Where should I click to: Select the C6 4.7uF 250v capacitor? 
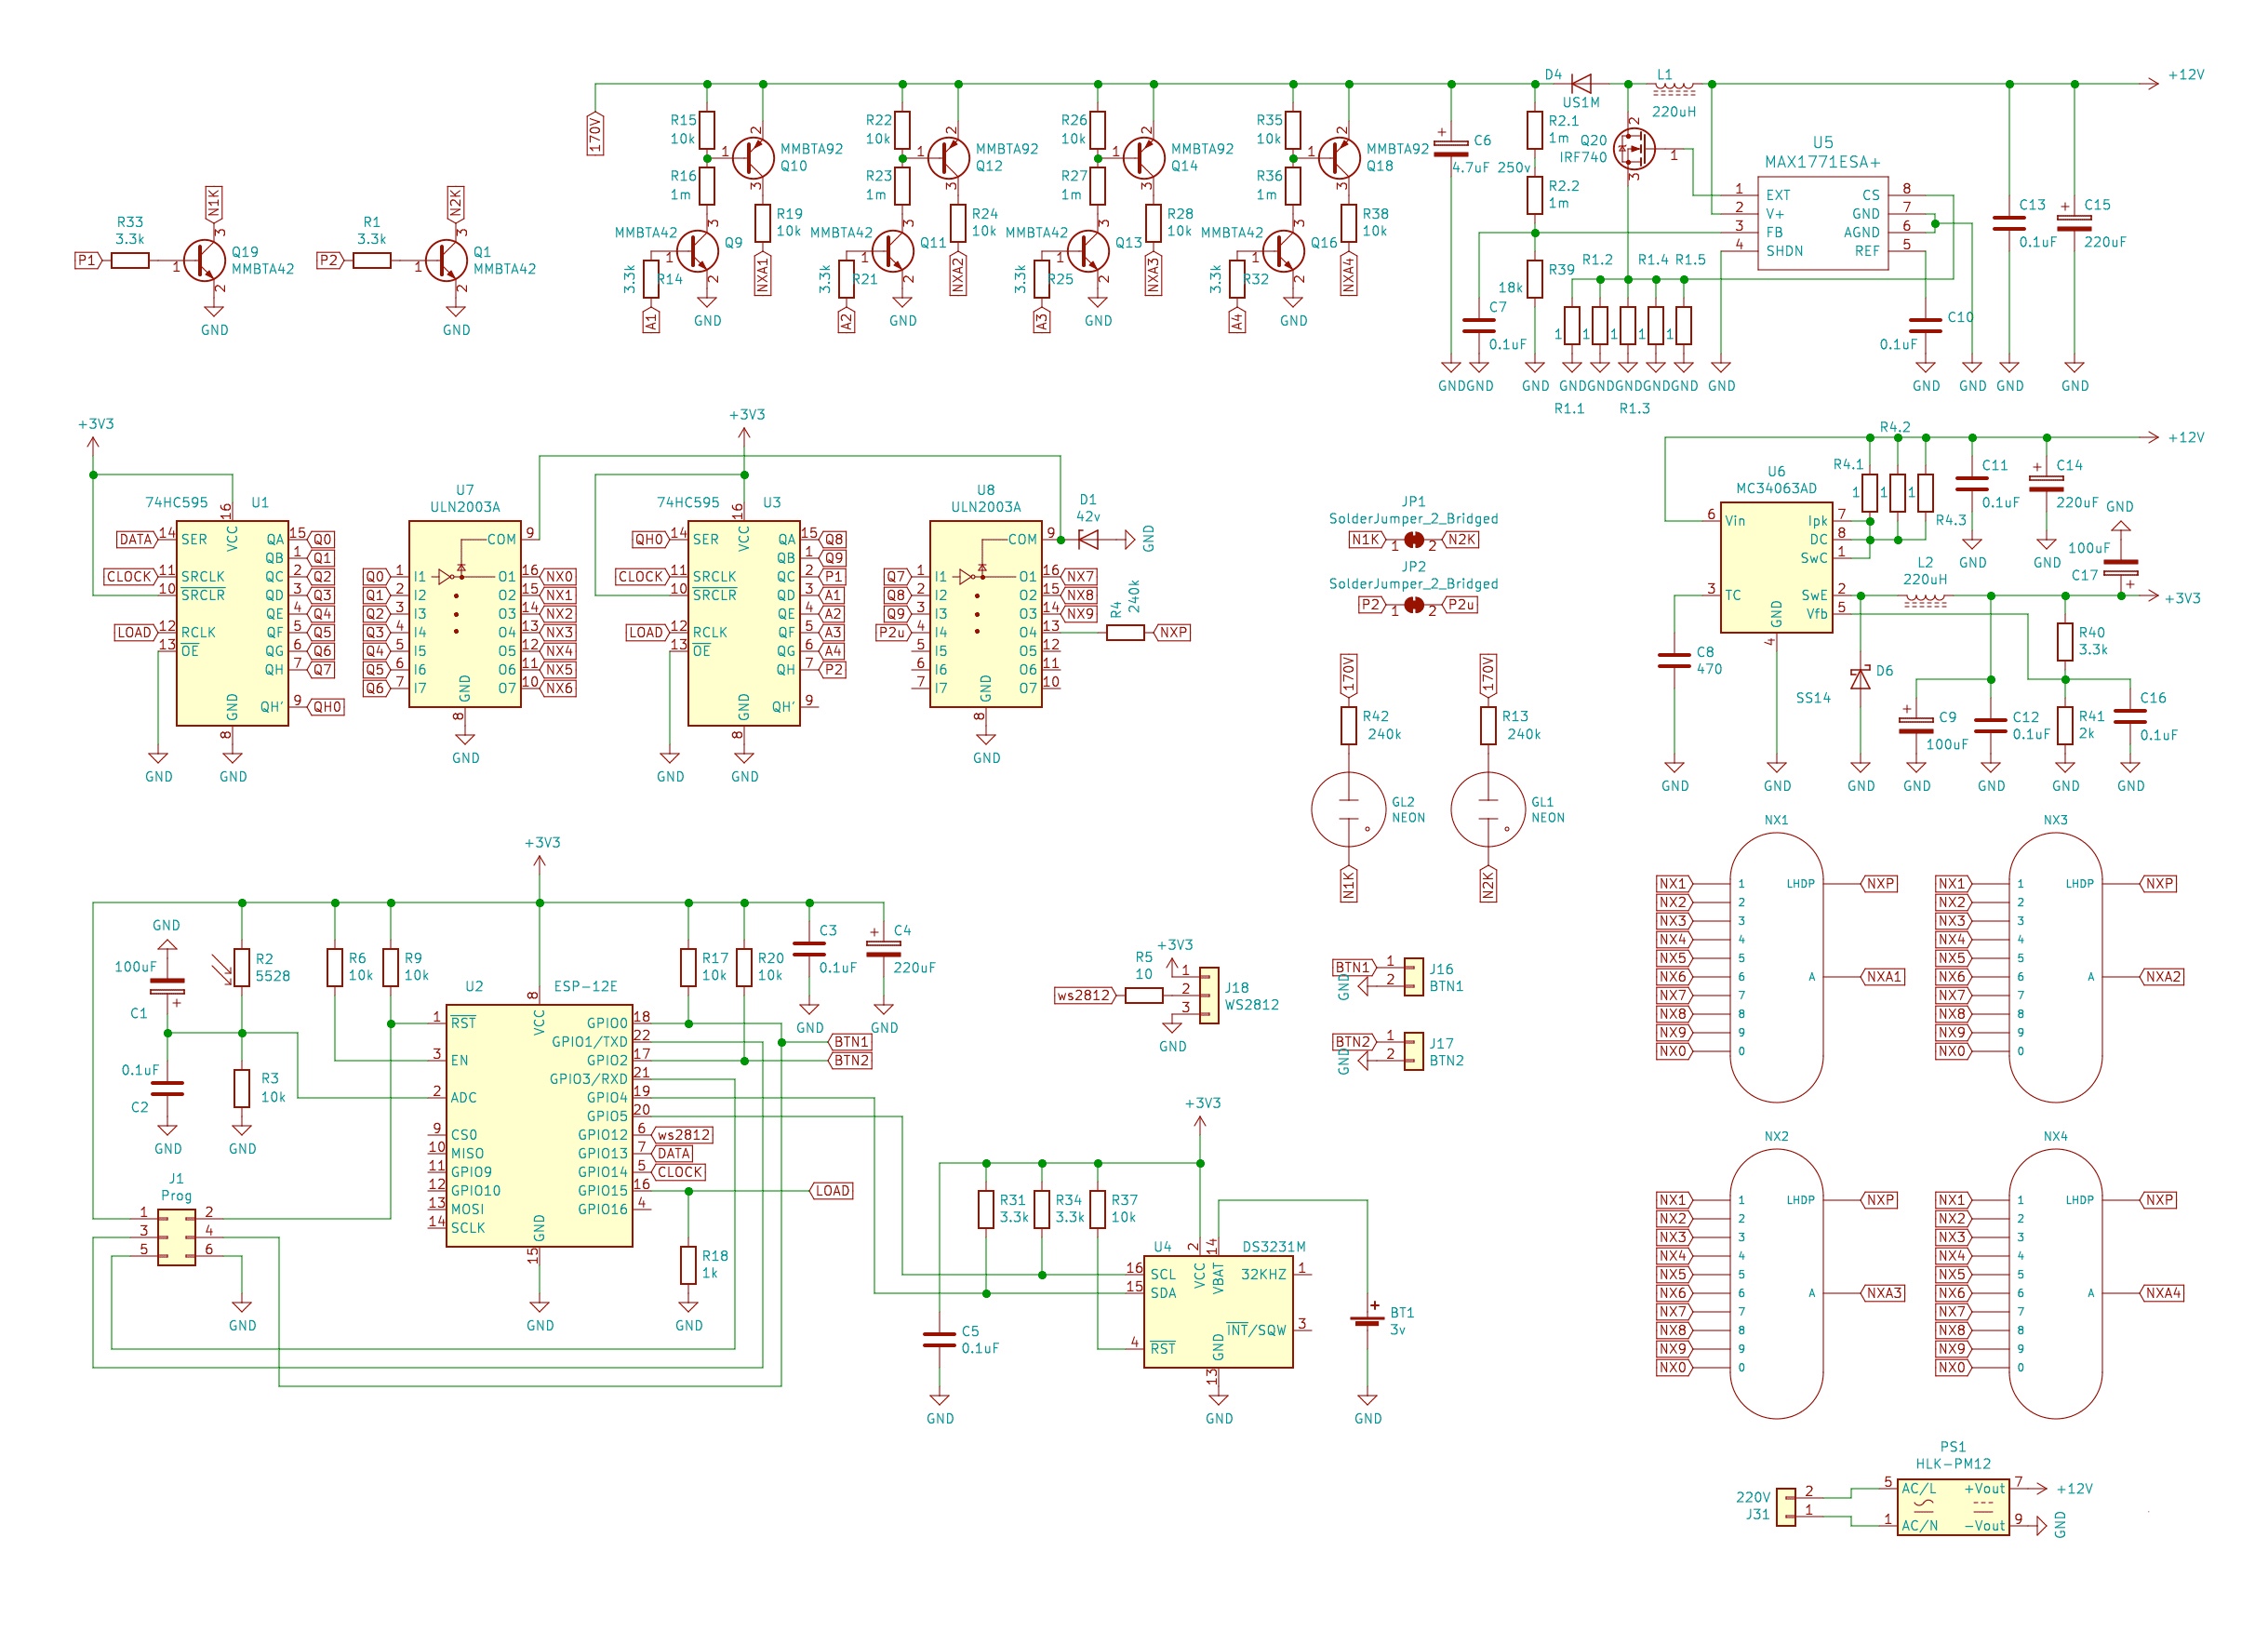point(1451,147)
